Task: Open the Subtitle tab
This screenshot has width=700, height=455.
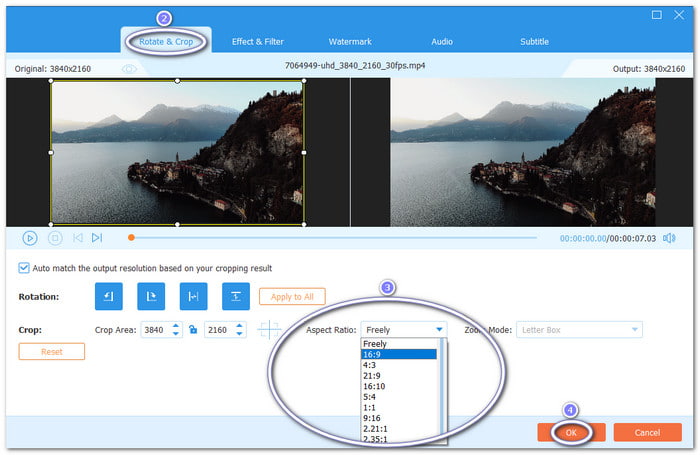Action: [534, 42]
